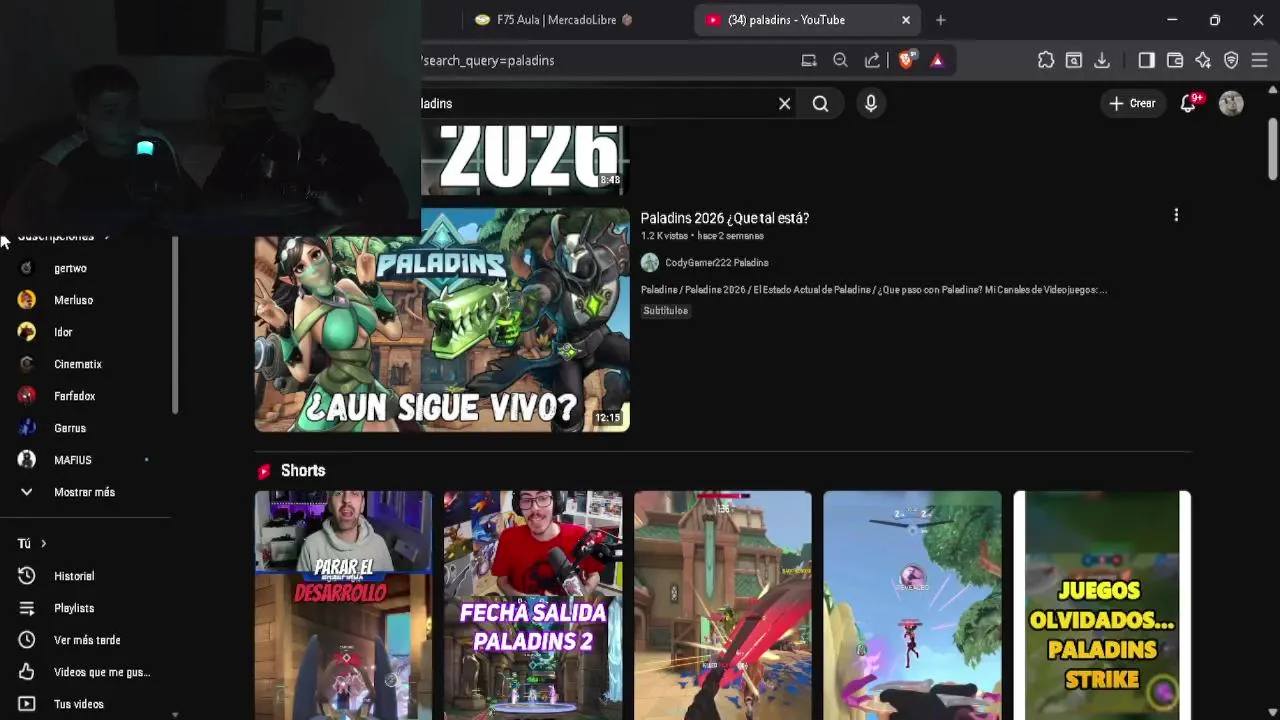Click the zoom magnifier icon in address bar
The width and height of the screenshot is (1280, 720).
point(841,60)
